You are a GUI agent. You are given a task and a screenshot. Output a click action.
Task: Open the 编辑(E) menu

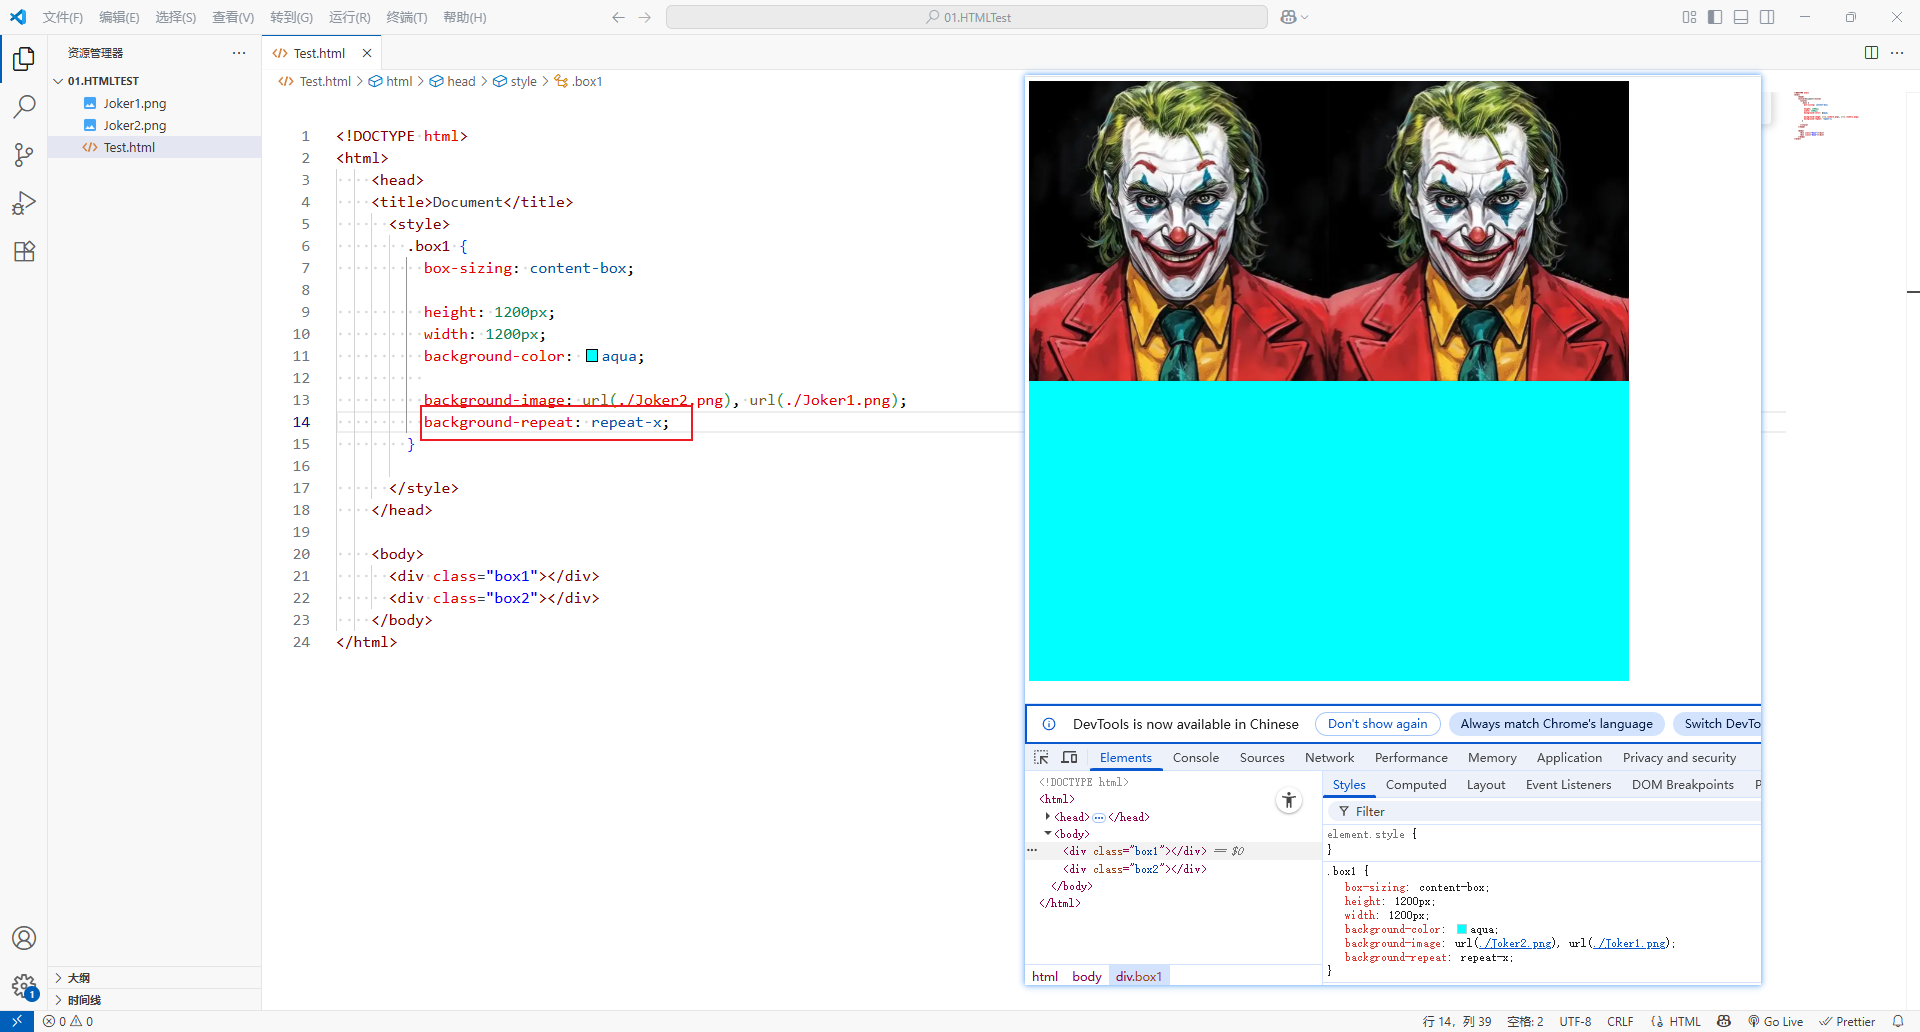point(119,17)
